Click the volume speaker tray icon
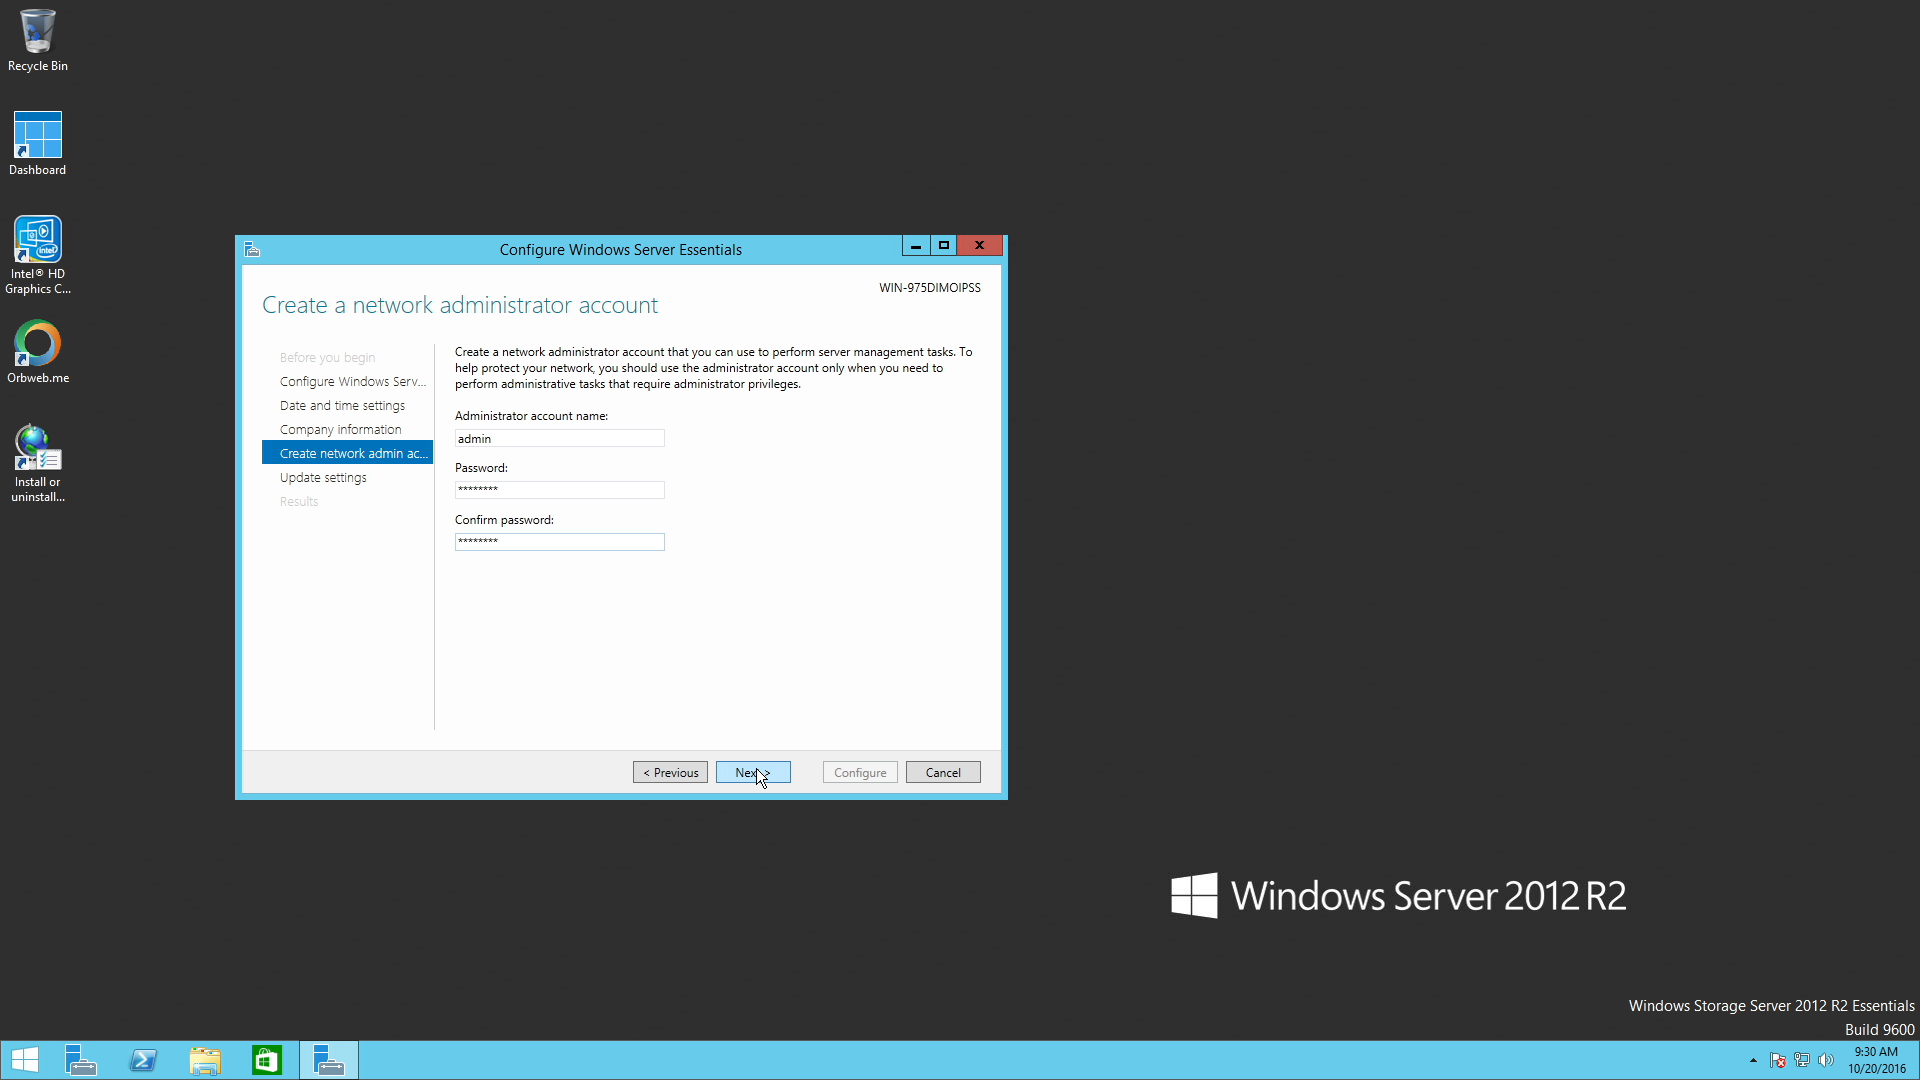 (1826, 1060)
